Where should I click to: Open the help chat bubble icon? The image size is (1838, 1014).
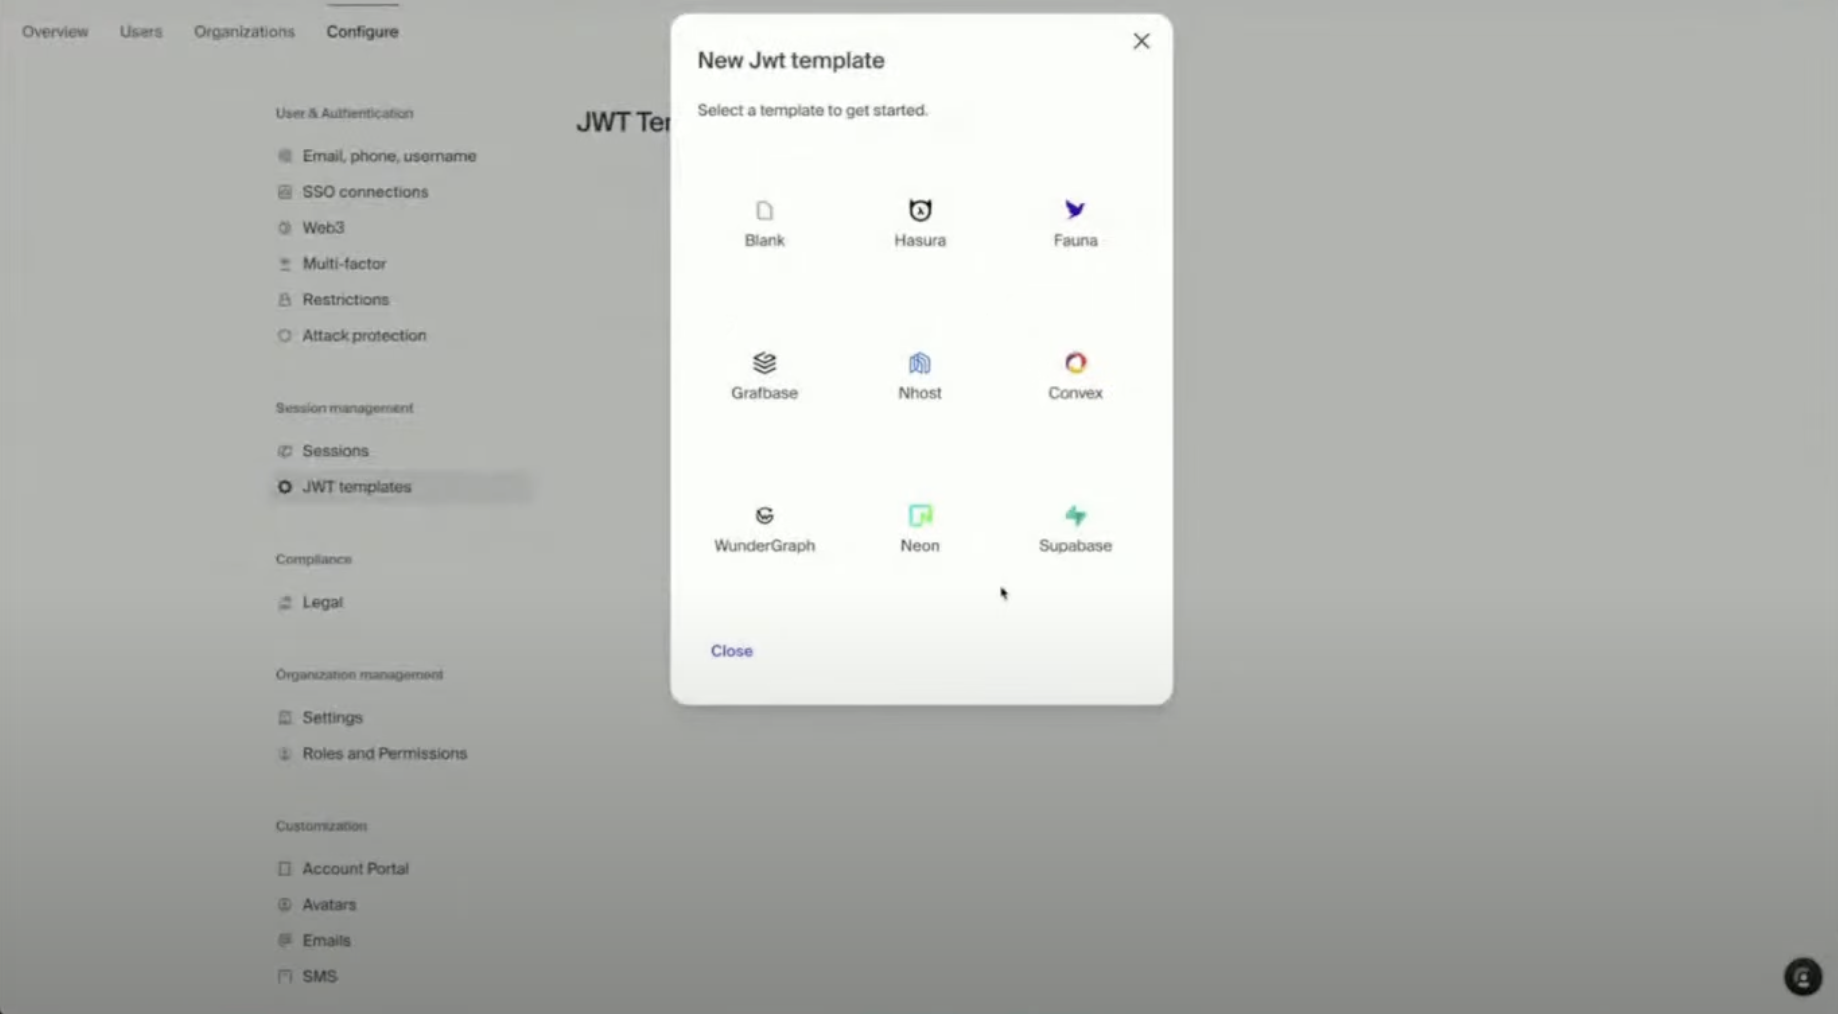coord(1803,977)
